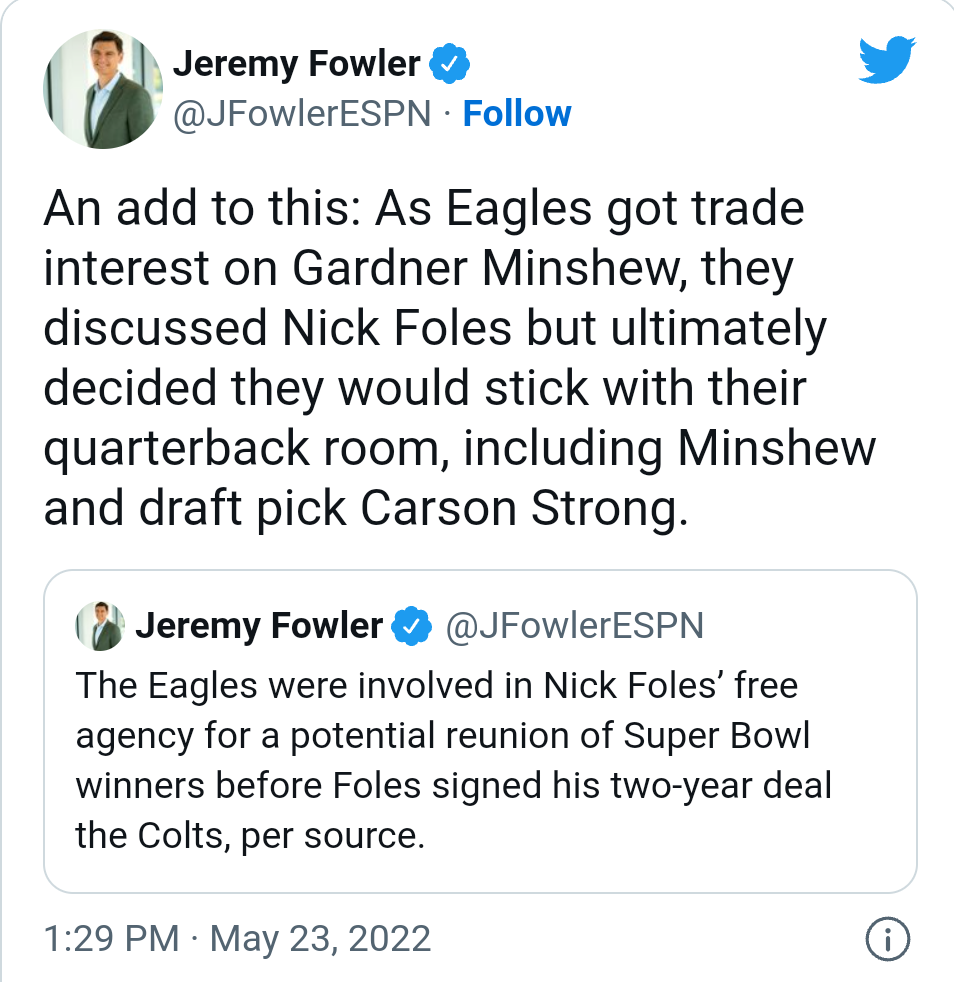Click the 1:29 PM time text
The width and height of the screenshot is (954, 982).
point(112,939)
